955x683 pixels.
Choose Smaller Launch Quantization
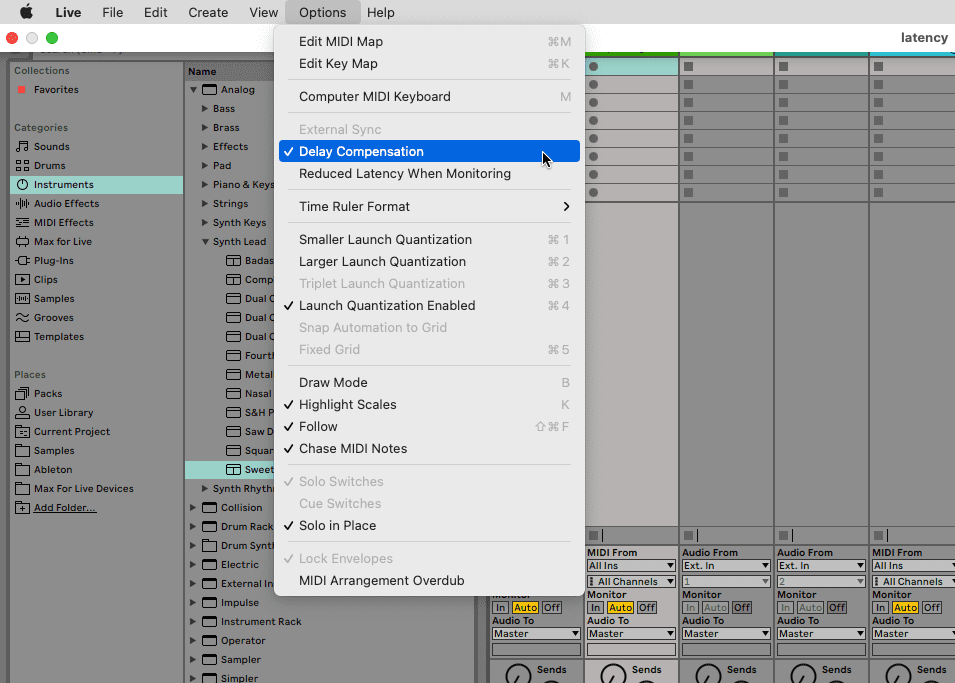tap(429, 239)
